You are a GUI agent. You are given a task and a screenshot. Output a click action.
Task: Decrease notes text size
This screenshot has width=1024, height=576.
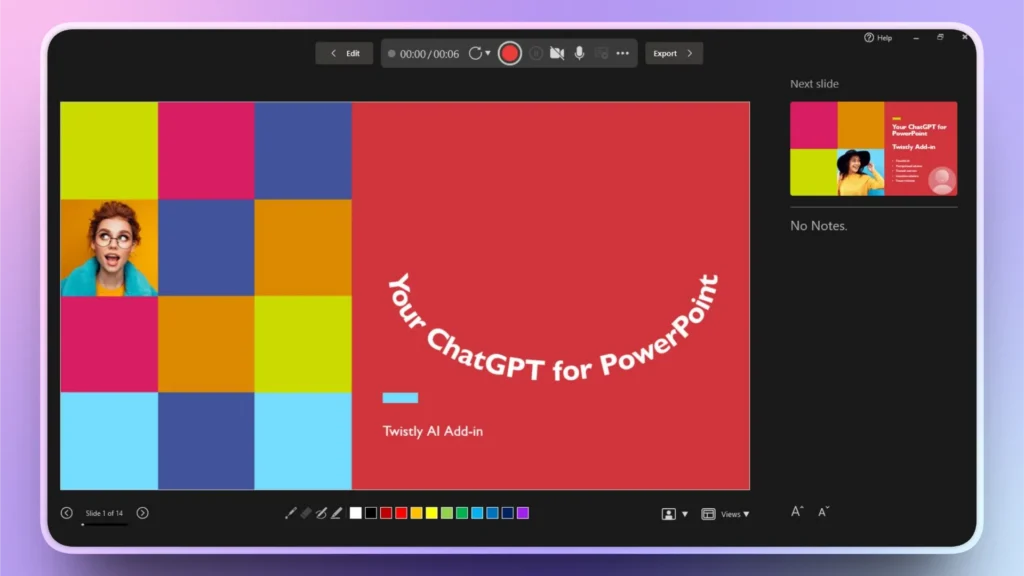823,512
